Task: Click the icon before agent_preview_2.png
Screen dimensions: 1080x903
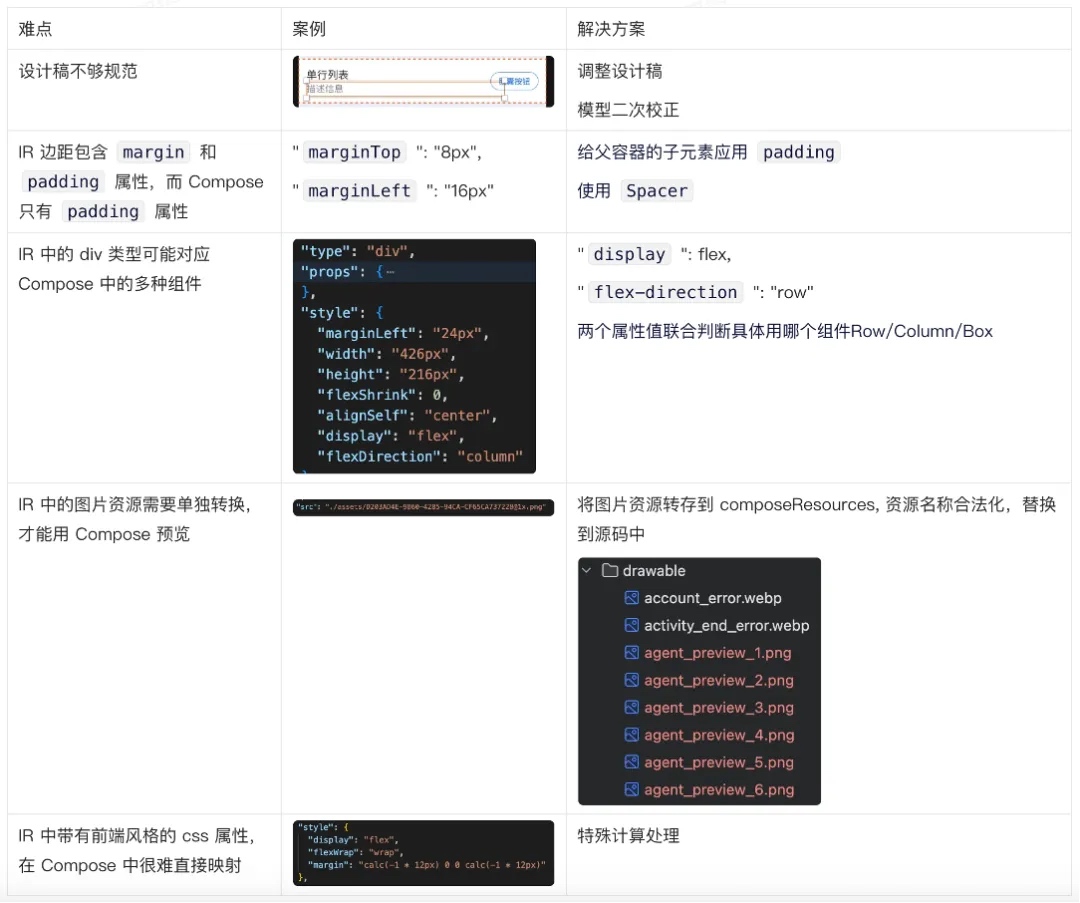Action: coord(631,680)
